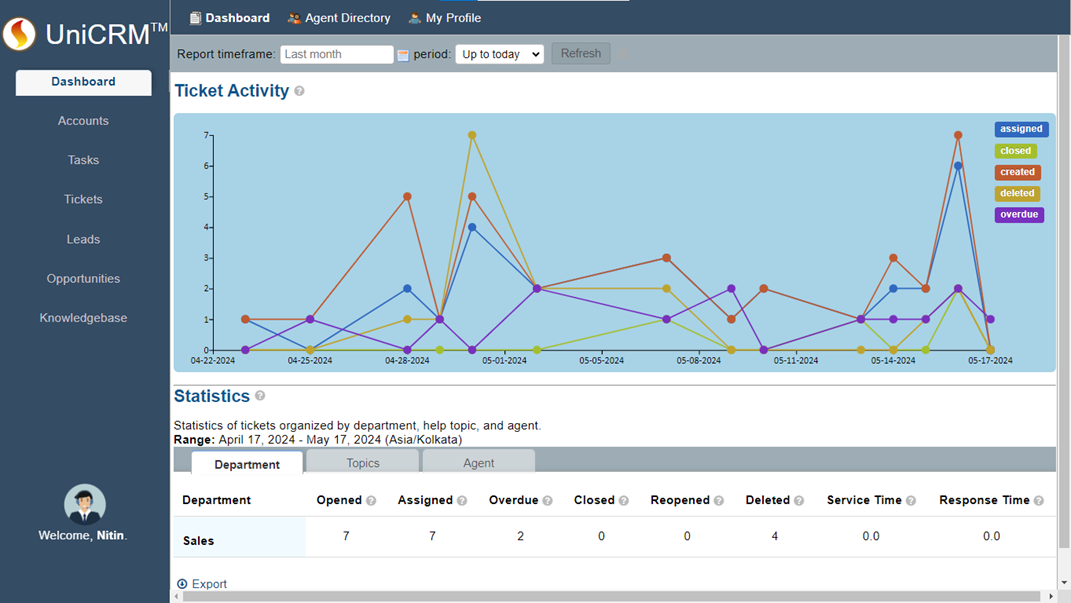1071x603 pixels.
Task: Hide the overdue series via legend
Action: [1018, 215]
